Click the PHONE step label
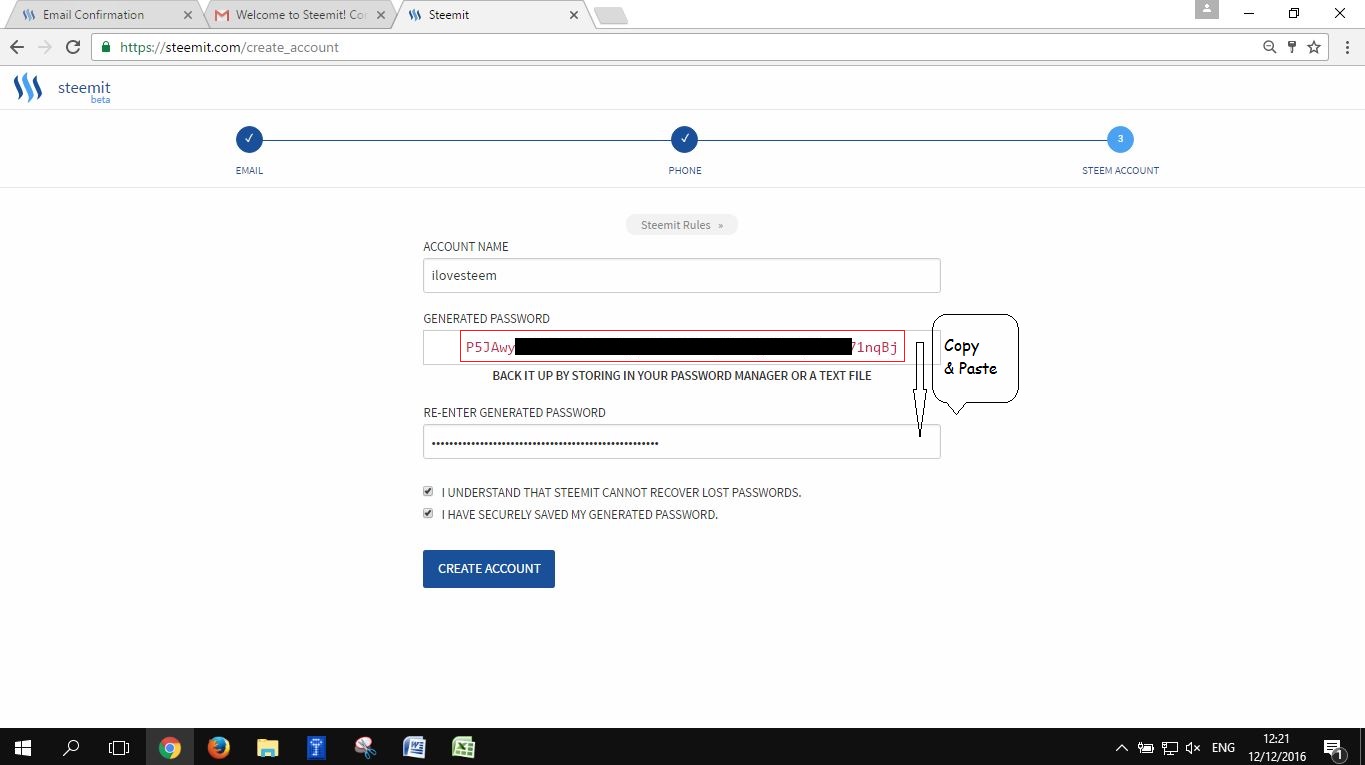 tap(685, 171)
